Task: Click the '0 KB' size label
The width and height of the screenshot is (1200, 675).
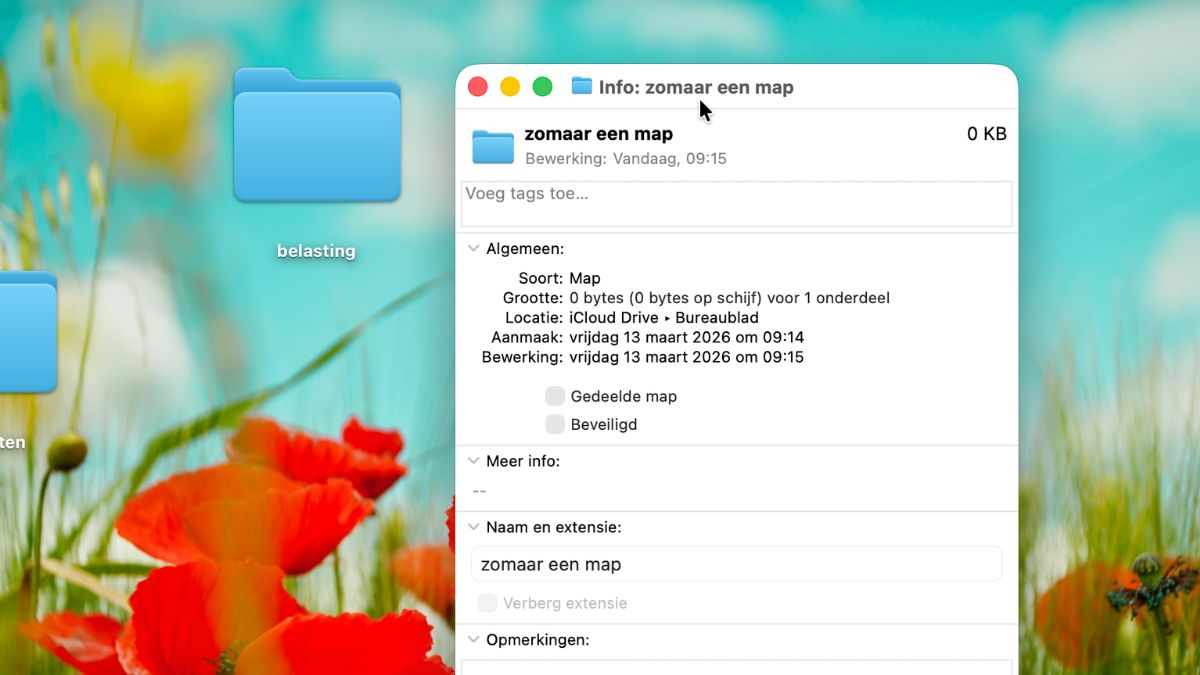Action: click(987, 133)
